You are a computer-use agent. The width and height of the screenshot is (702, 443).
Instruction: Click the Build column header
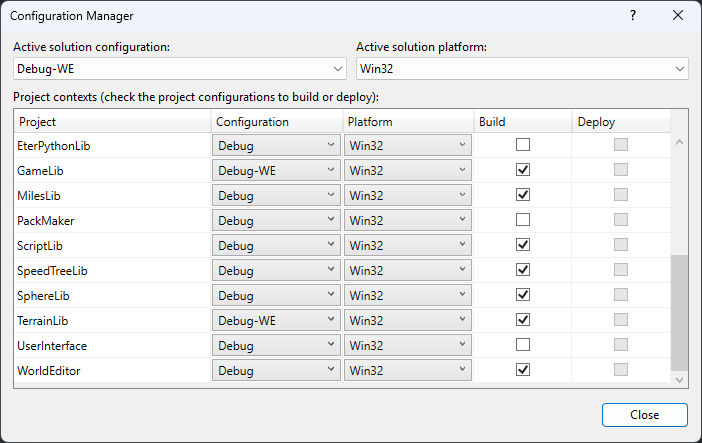[522, 122]
